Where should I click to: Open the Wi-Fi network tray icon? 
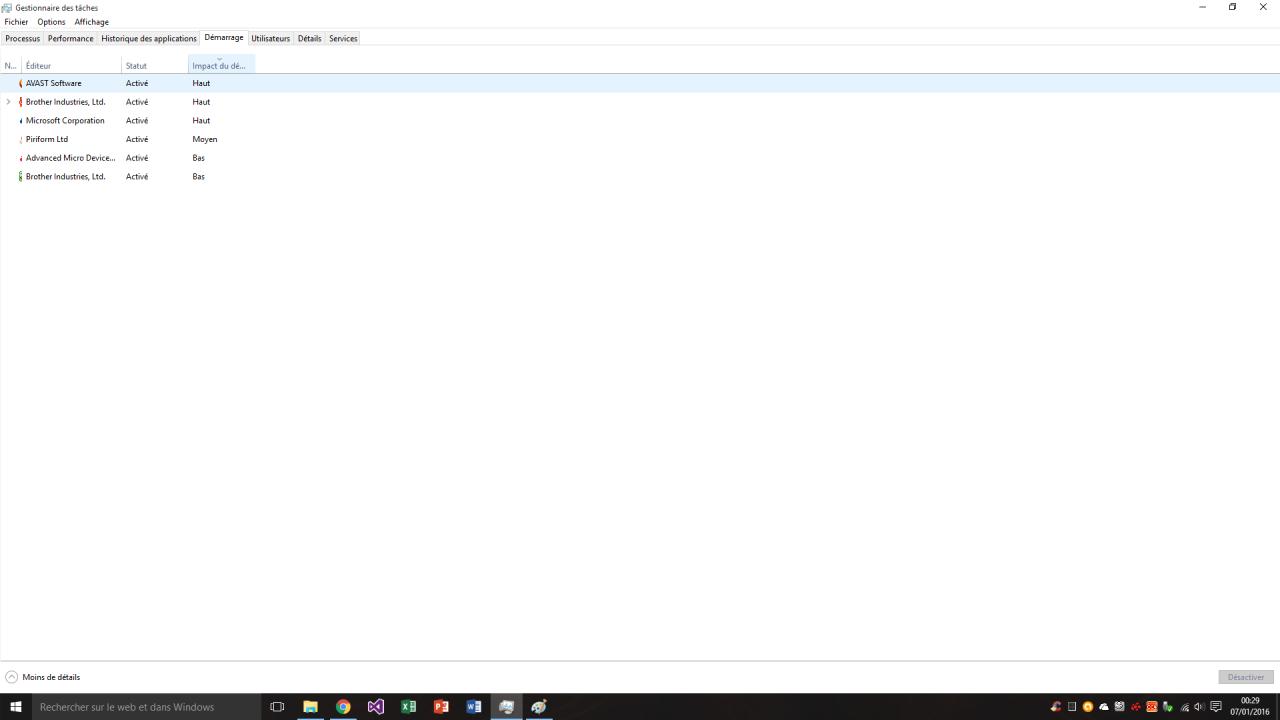coord(1185,707)
